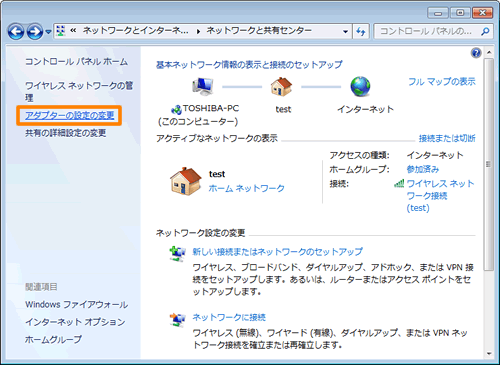Open the blue help question mark icon
The height and width of the screenshot is (365, 500).
[x=476, y=53]
